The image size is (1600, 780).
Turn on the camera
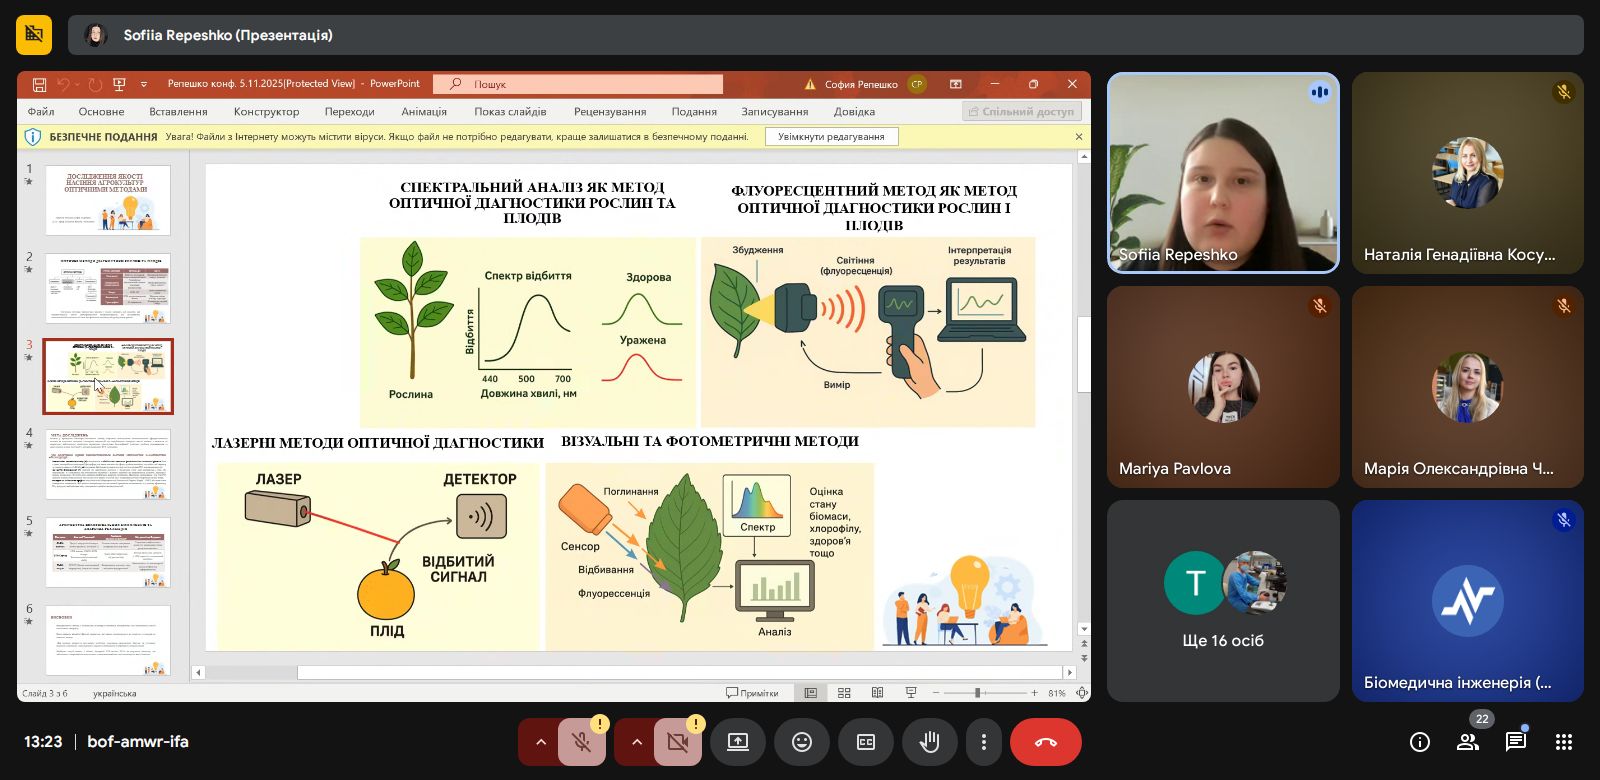point(677,742)
